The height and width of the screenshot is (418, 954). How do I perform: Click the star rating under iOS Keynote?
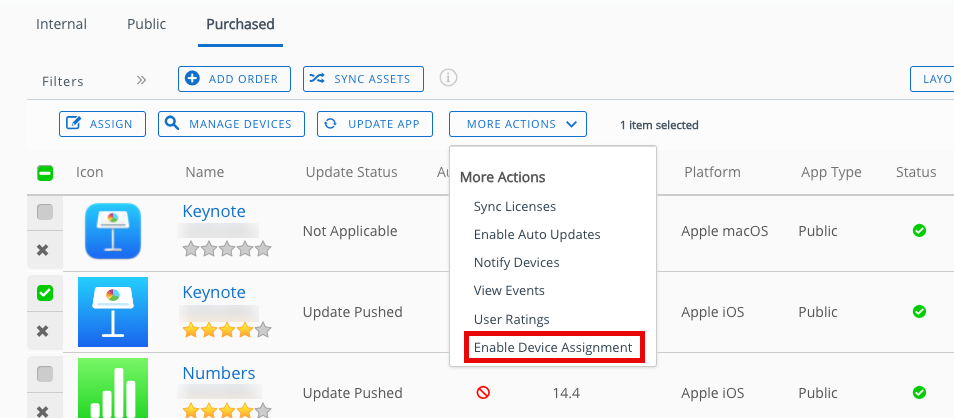pos(226,329)
